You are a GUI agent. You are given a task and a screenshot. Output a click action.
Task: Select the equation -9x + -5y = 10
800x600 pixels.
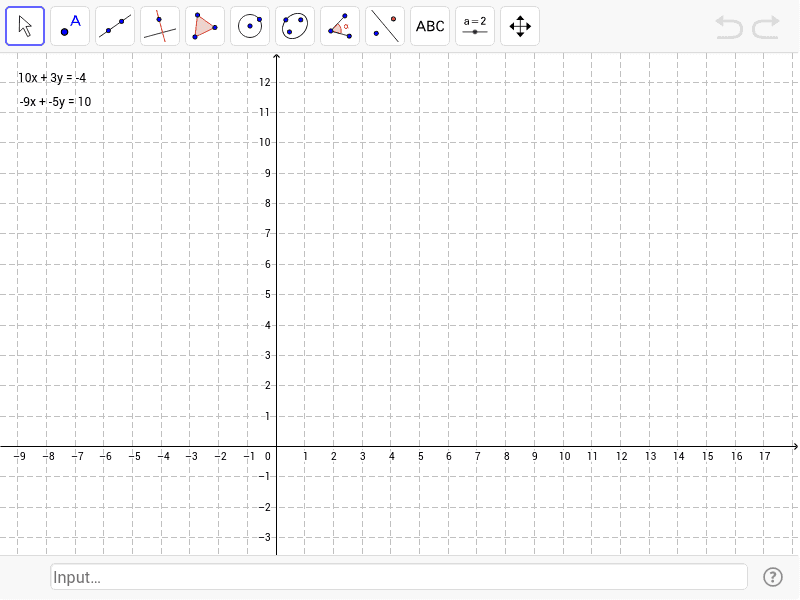point(54,101)
